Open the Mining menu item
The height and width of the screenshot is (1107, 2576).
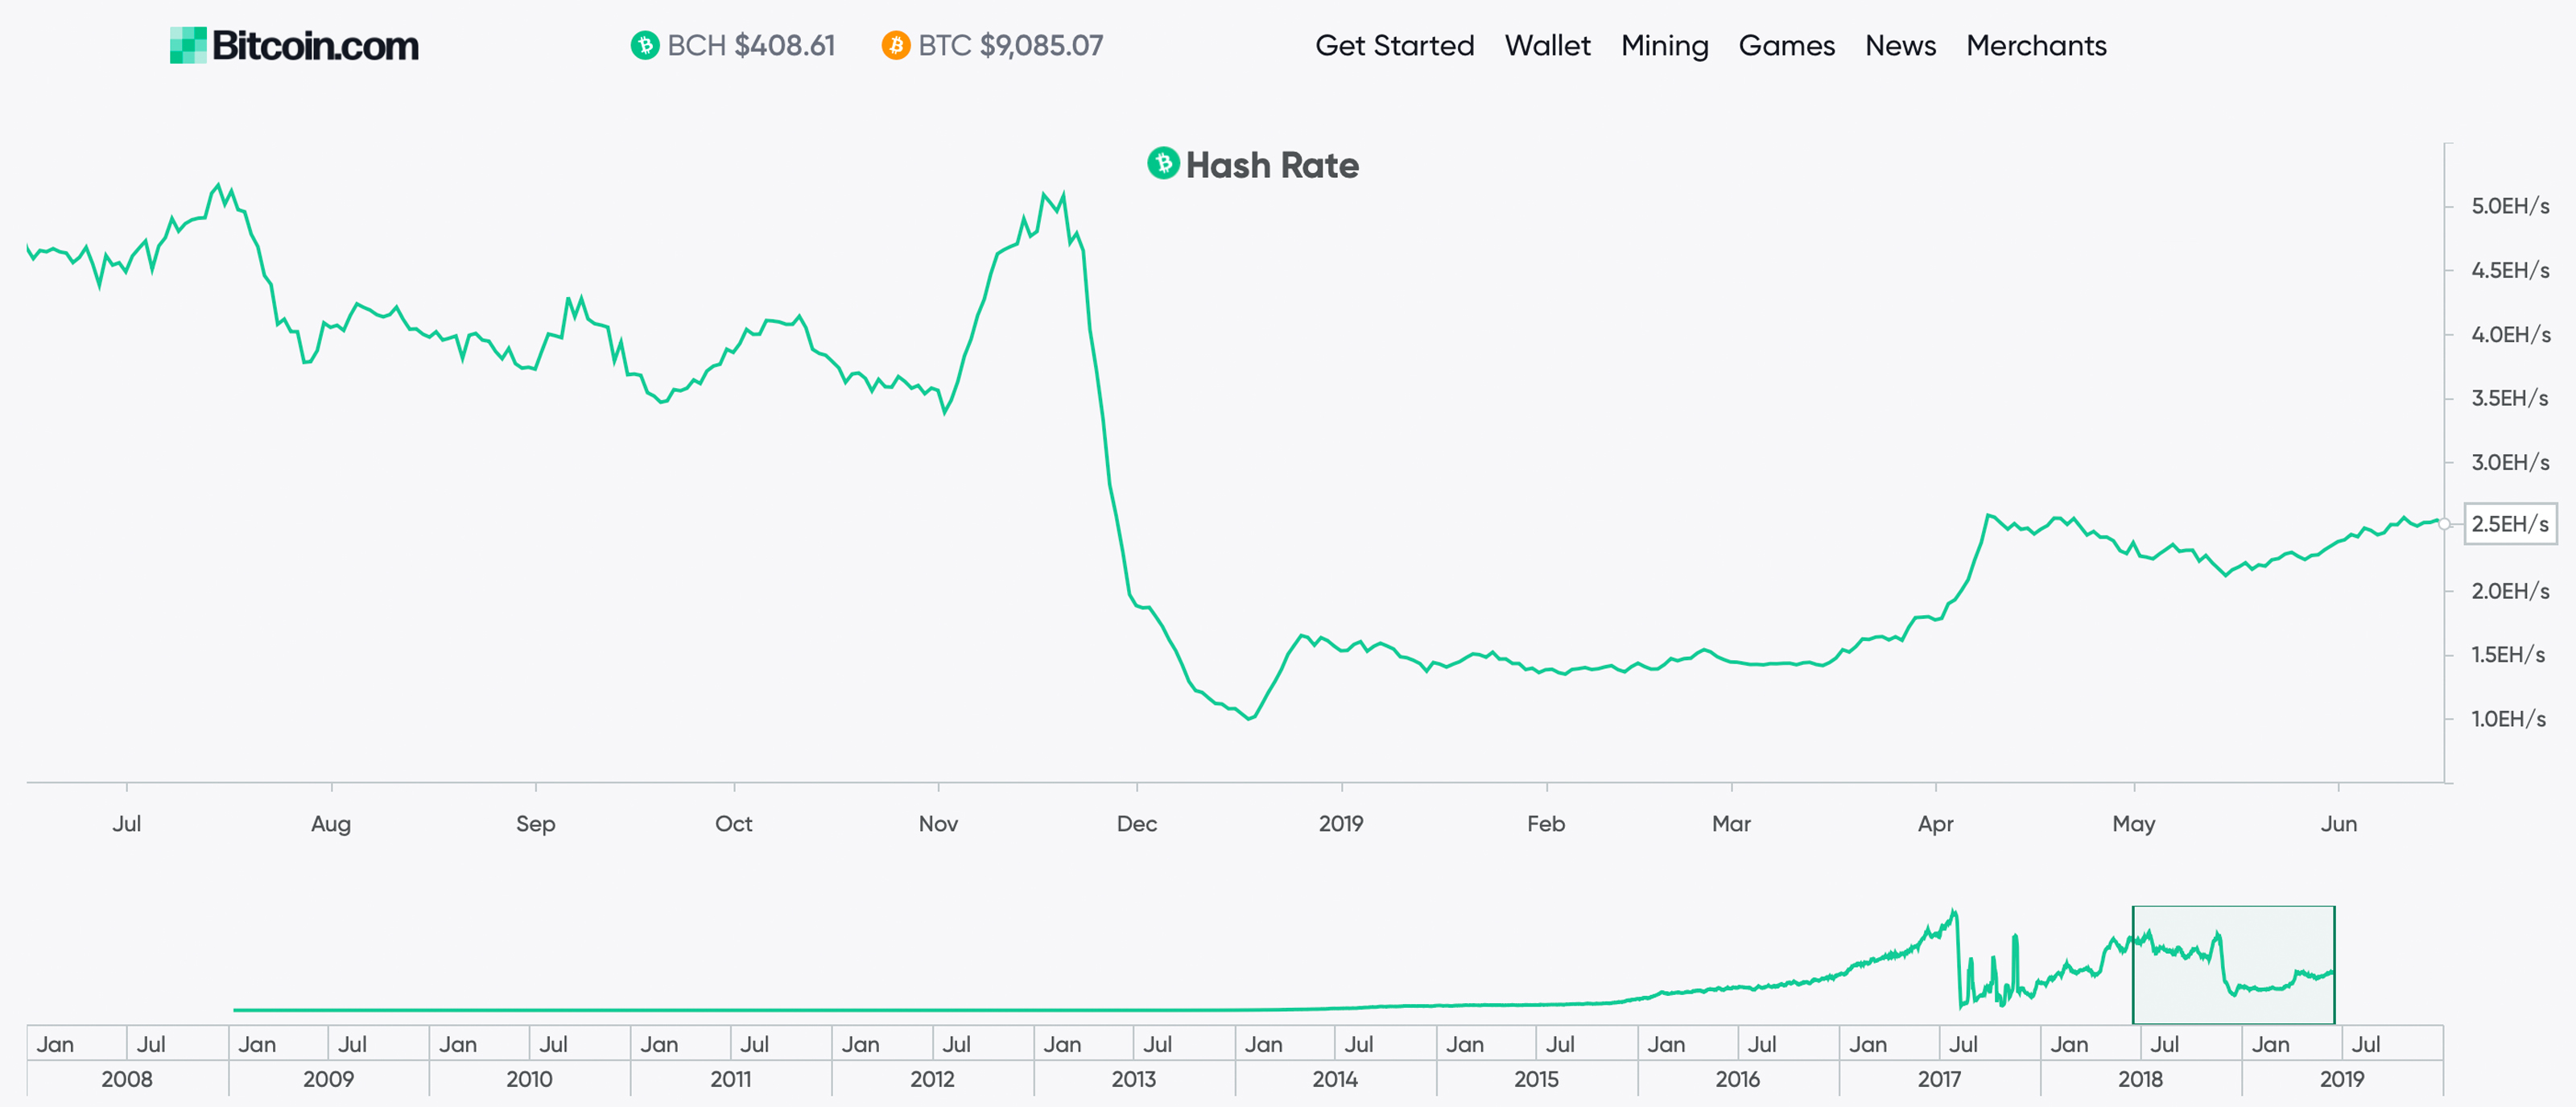[x=1664, y=46]
